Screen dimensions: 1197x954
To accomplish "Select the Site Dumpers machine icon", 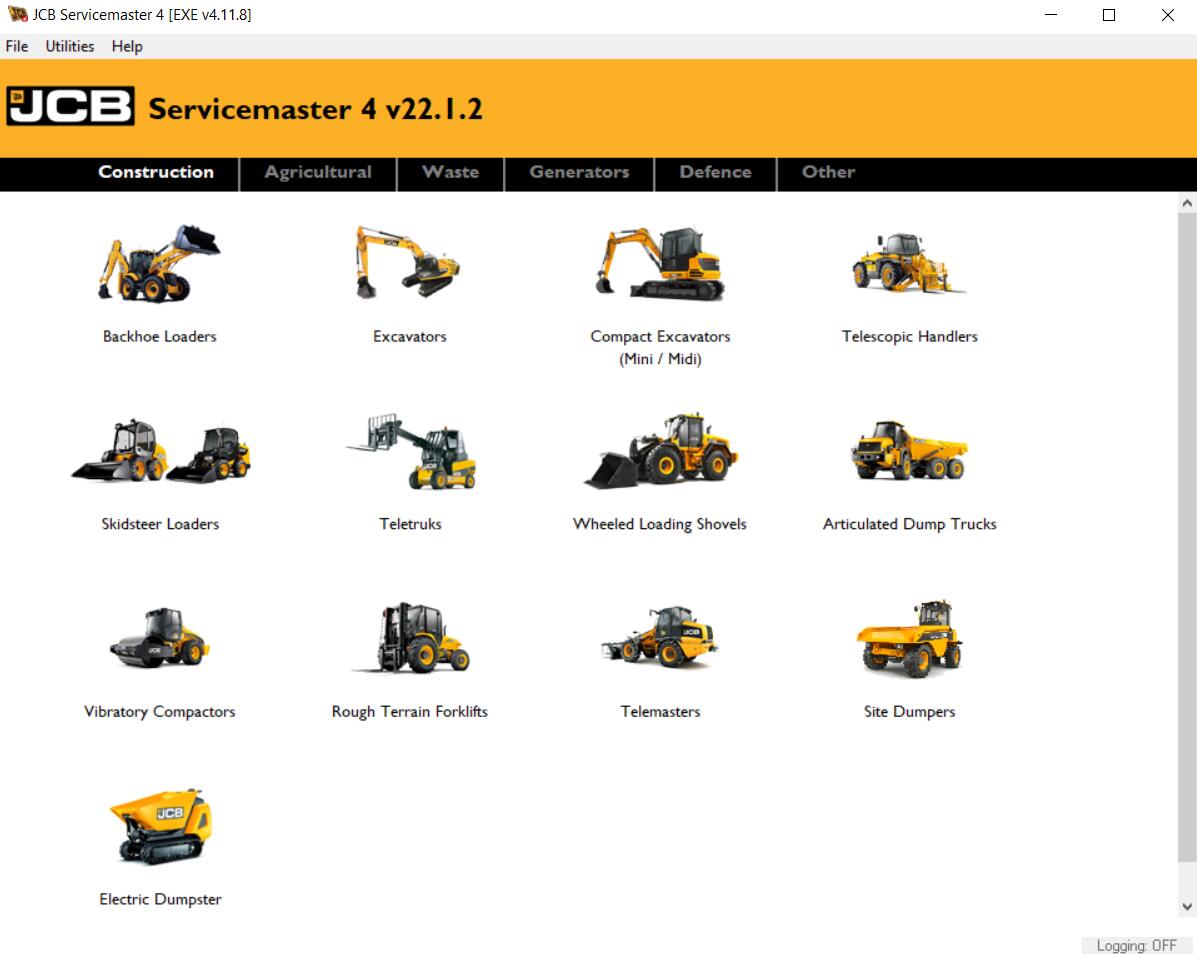I will click(x=909, y=640).
